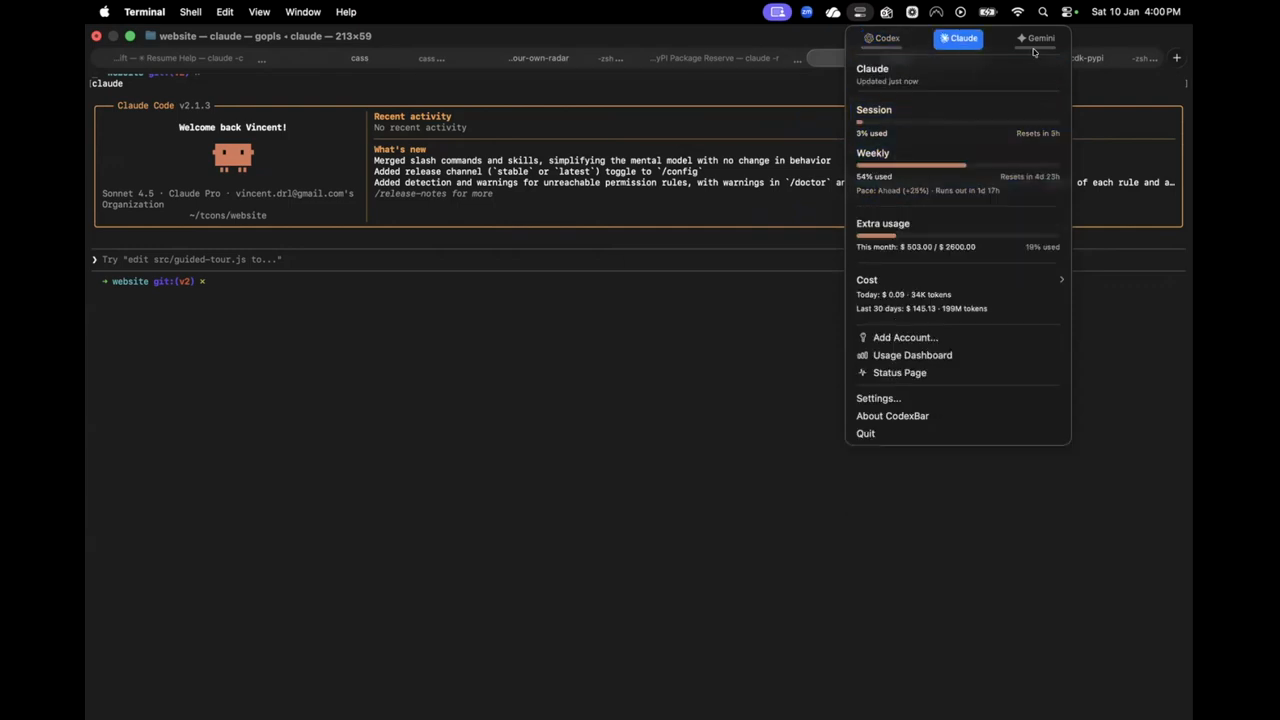1280x720 pixels.
Task: Click the cloud icon in menu bar
Action: coord(832,12)
